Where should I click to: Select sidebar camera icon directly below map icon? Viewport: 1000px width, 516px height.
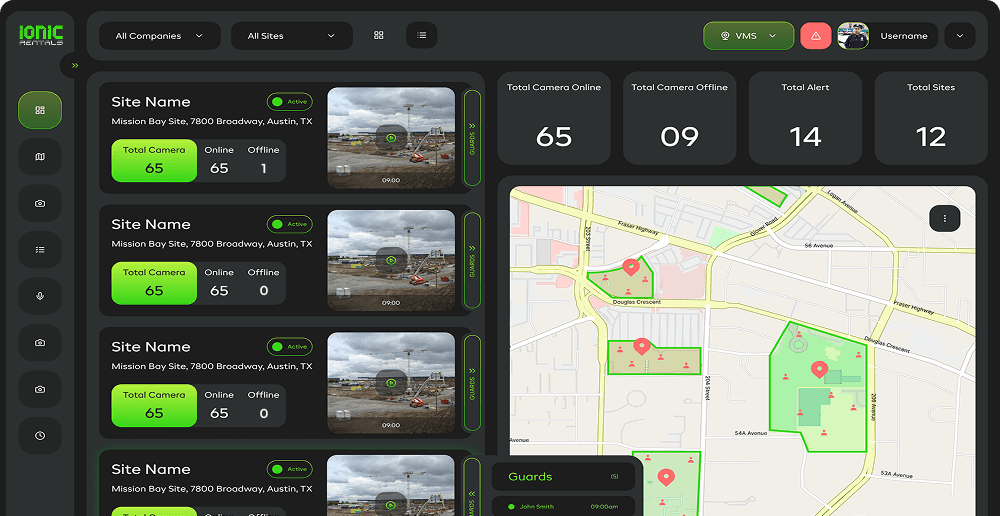tap(40, 203)
